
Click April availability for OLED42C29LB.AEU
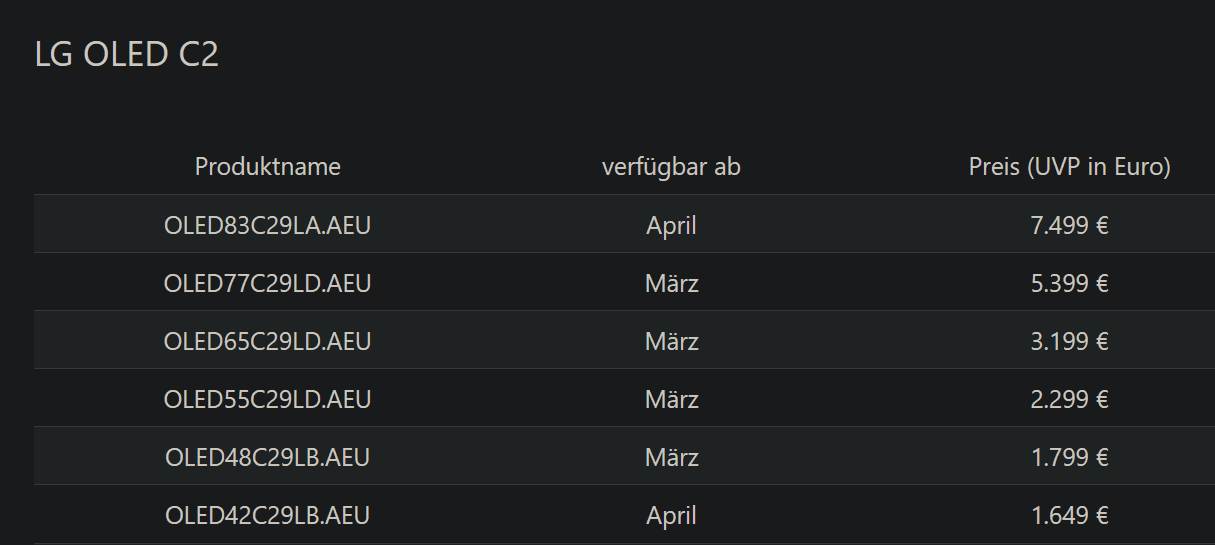tap(671, 515)
